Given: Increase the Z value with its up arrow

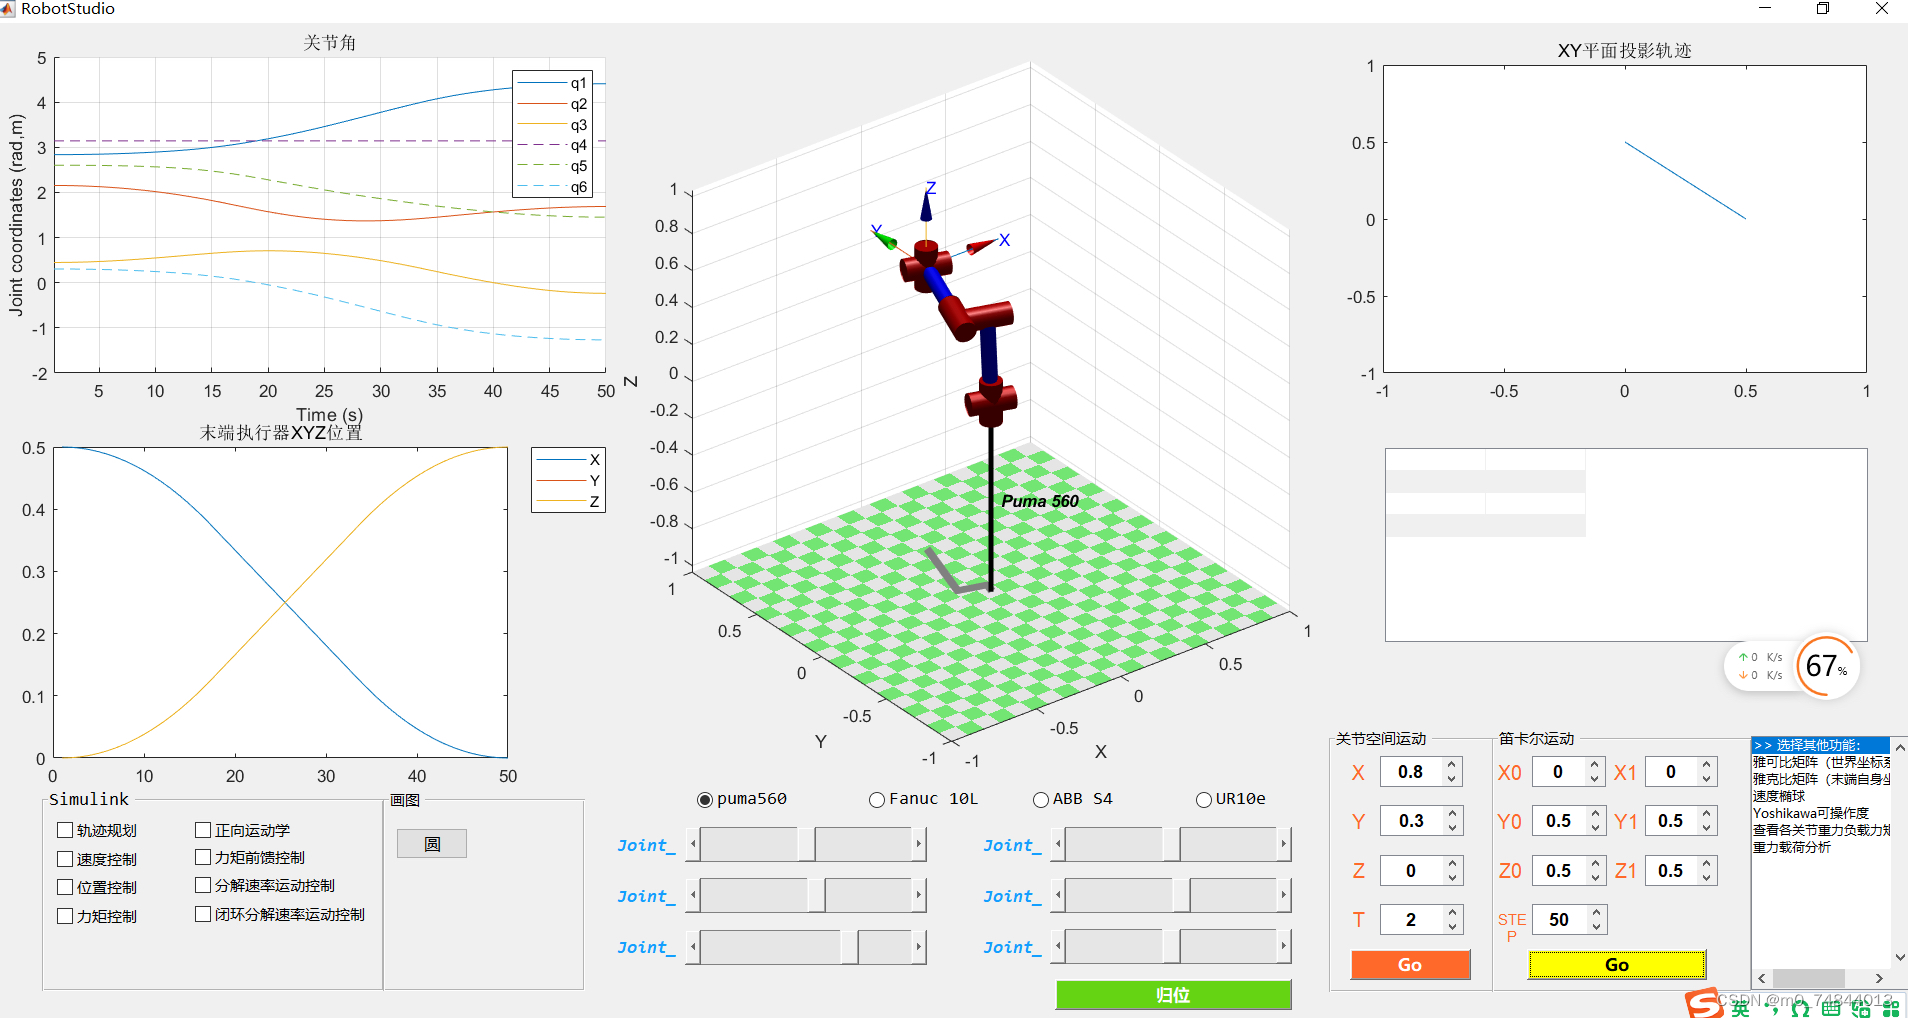Looking at the screenshot, I should tap(1452, 864).
